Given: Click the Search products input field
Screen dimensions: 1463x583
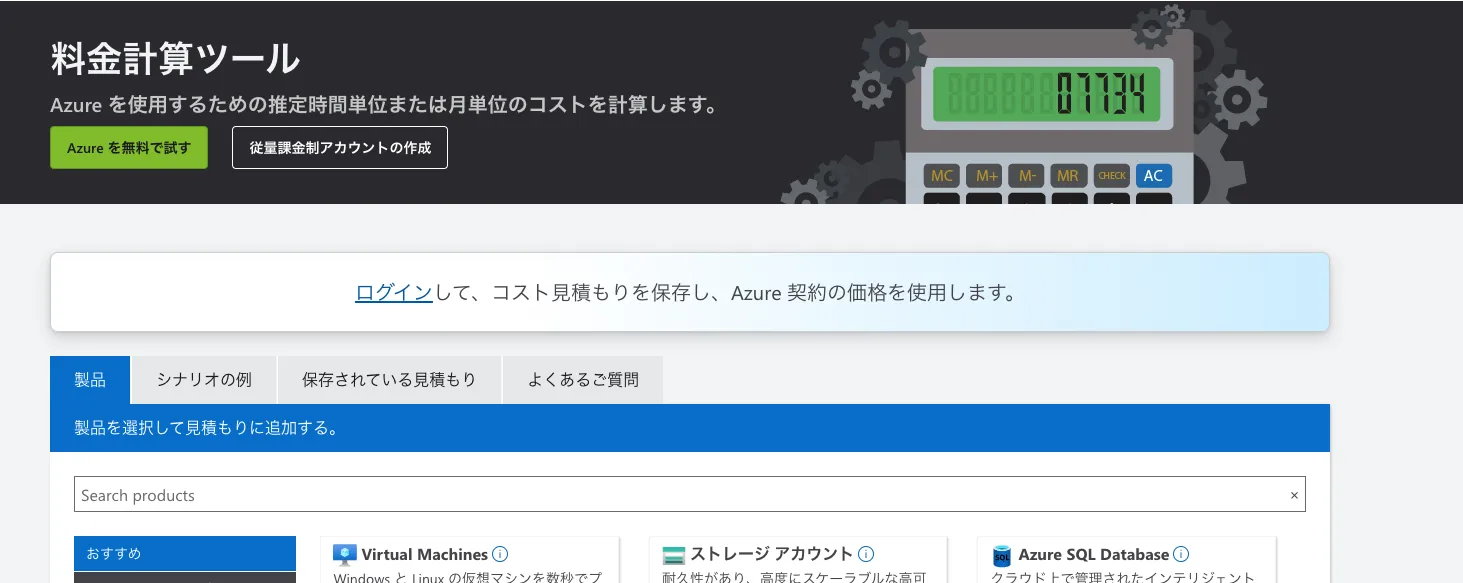Looking at the screenshot, I should [x=690, y=495].
